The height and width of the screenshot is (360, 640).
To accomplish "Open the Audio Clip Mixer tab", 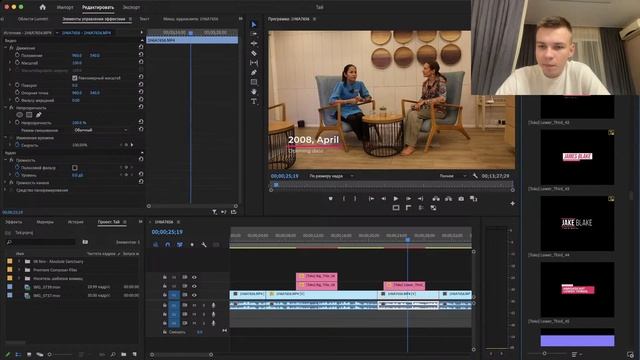I will 190,19.
